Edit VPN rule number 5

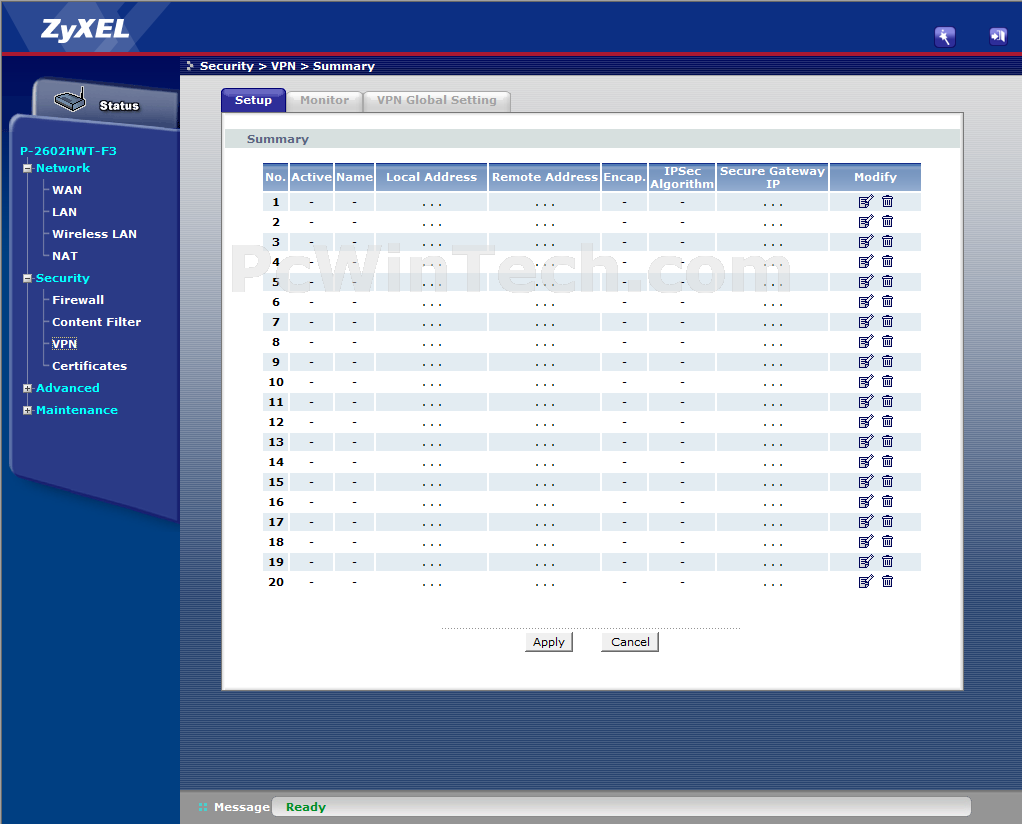coord(866,282)
